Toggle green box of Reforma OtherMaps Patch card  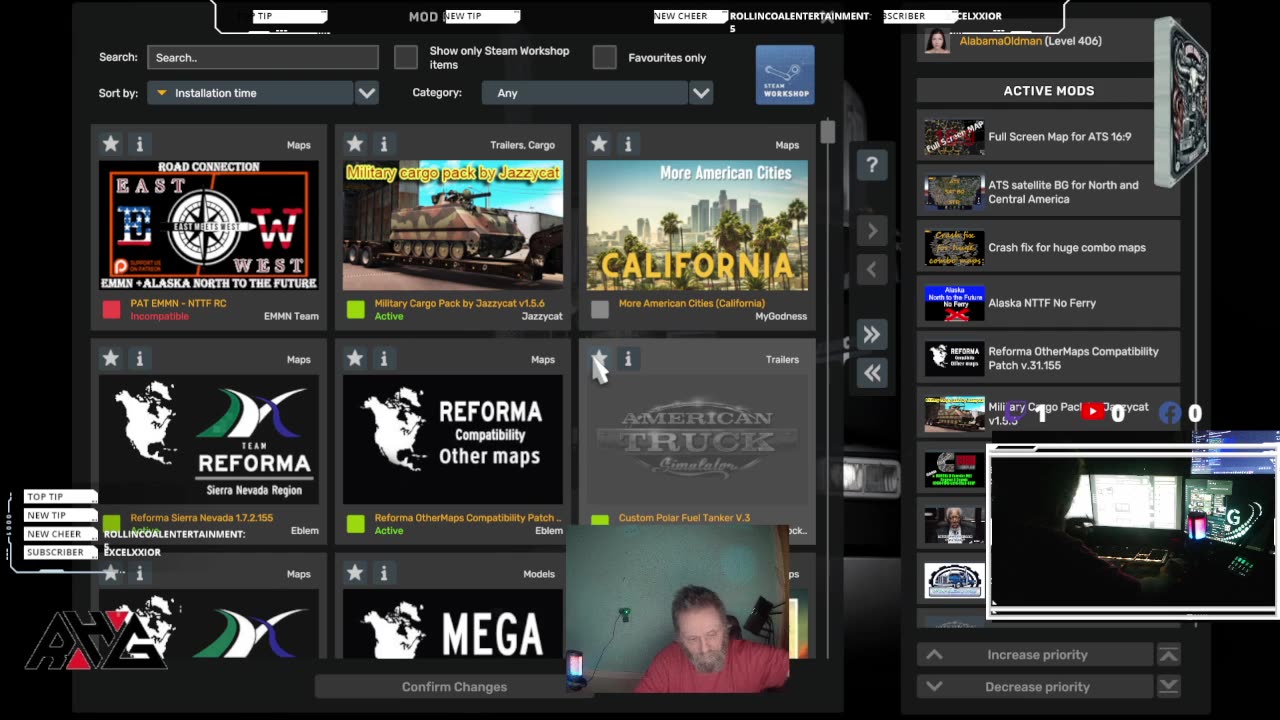click(x=355, y=524)
